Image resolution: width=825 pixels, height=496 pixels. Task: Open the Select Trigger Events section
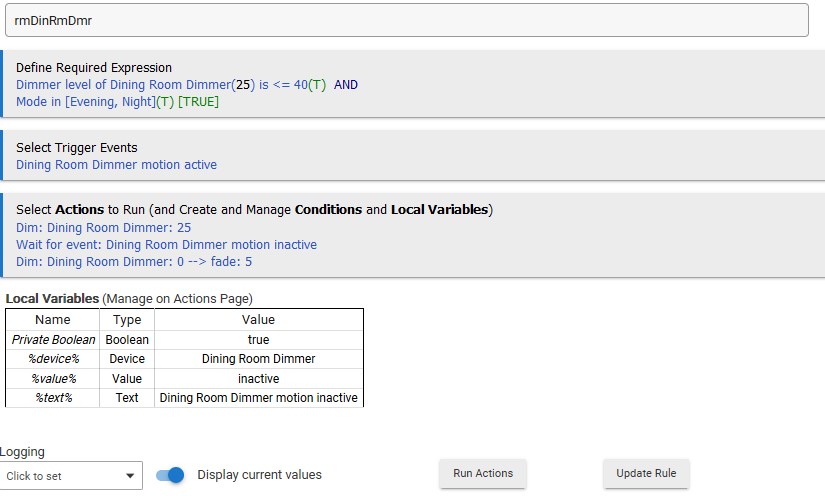pyautogui.click(x=77, y=148)
